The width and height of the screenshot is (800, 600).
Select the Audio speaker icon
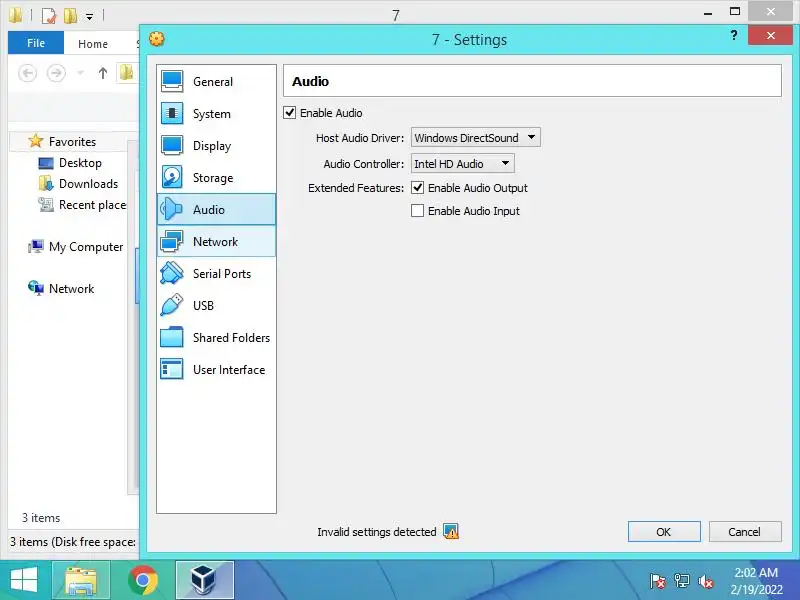[x=172, y=209]
